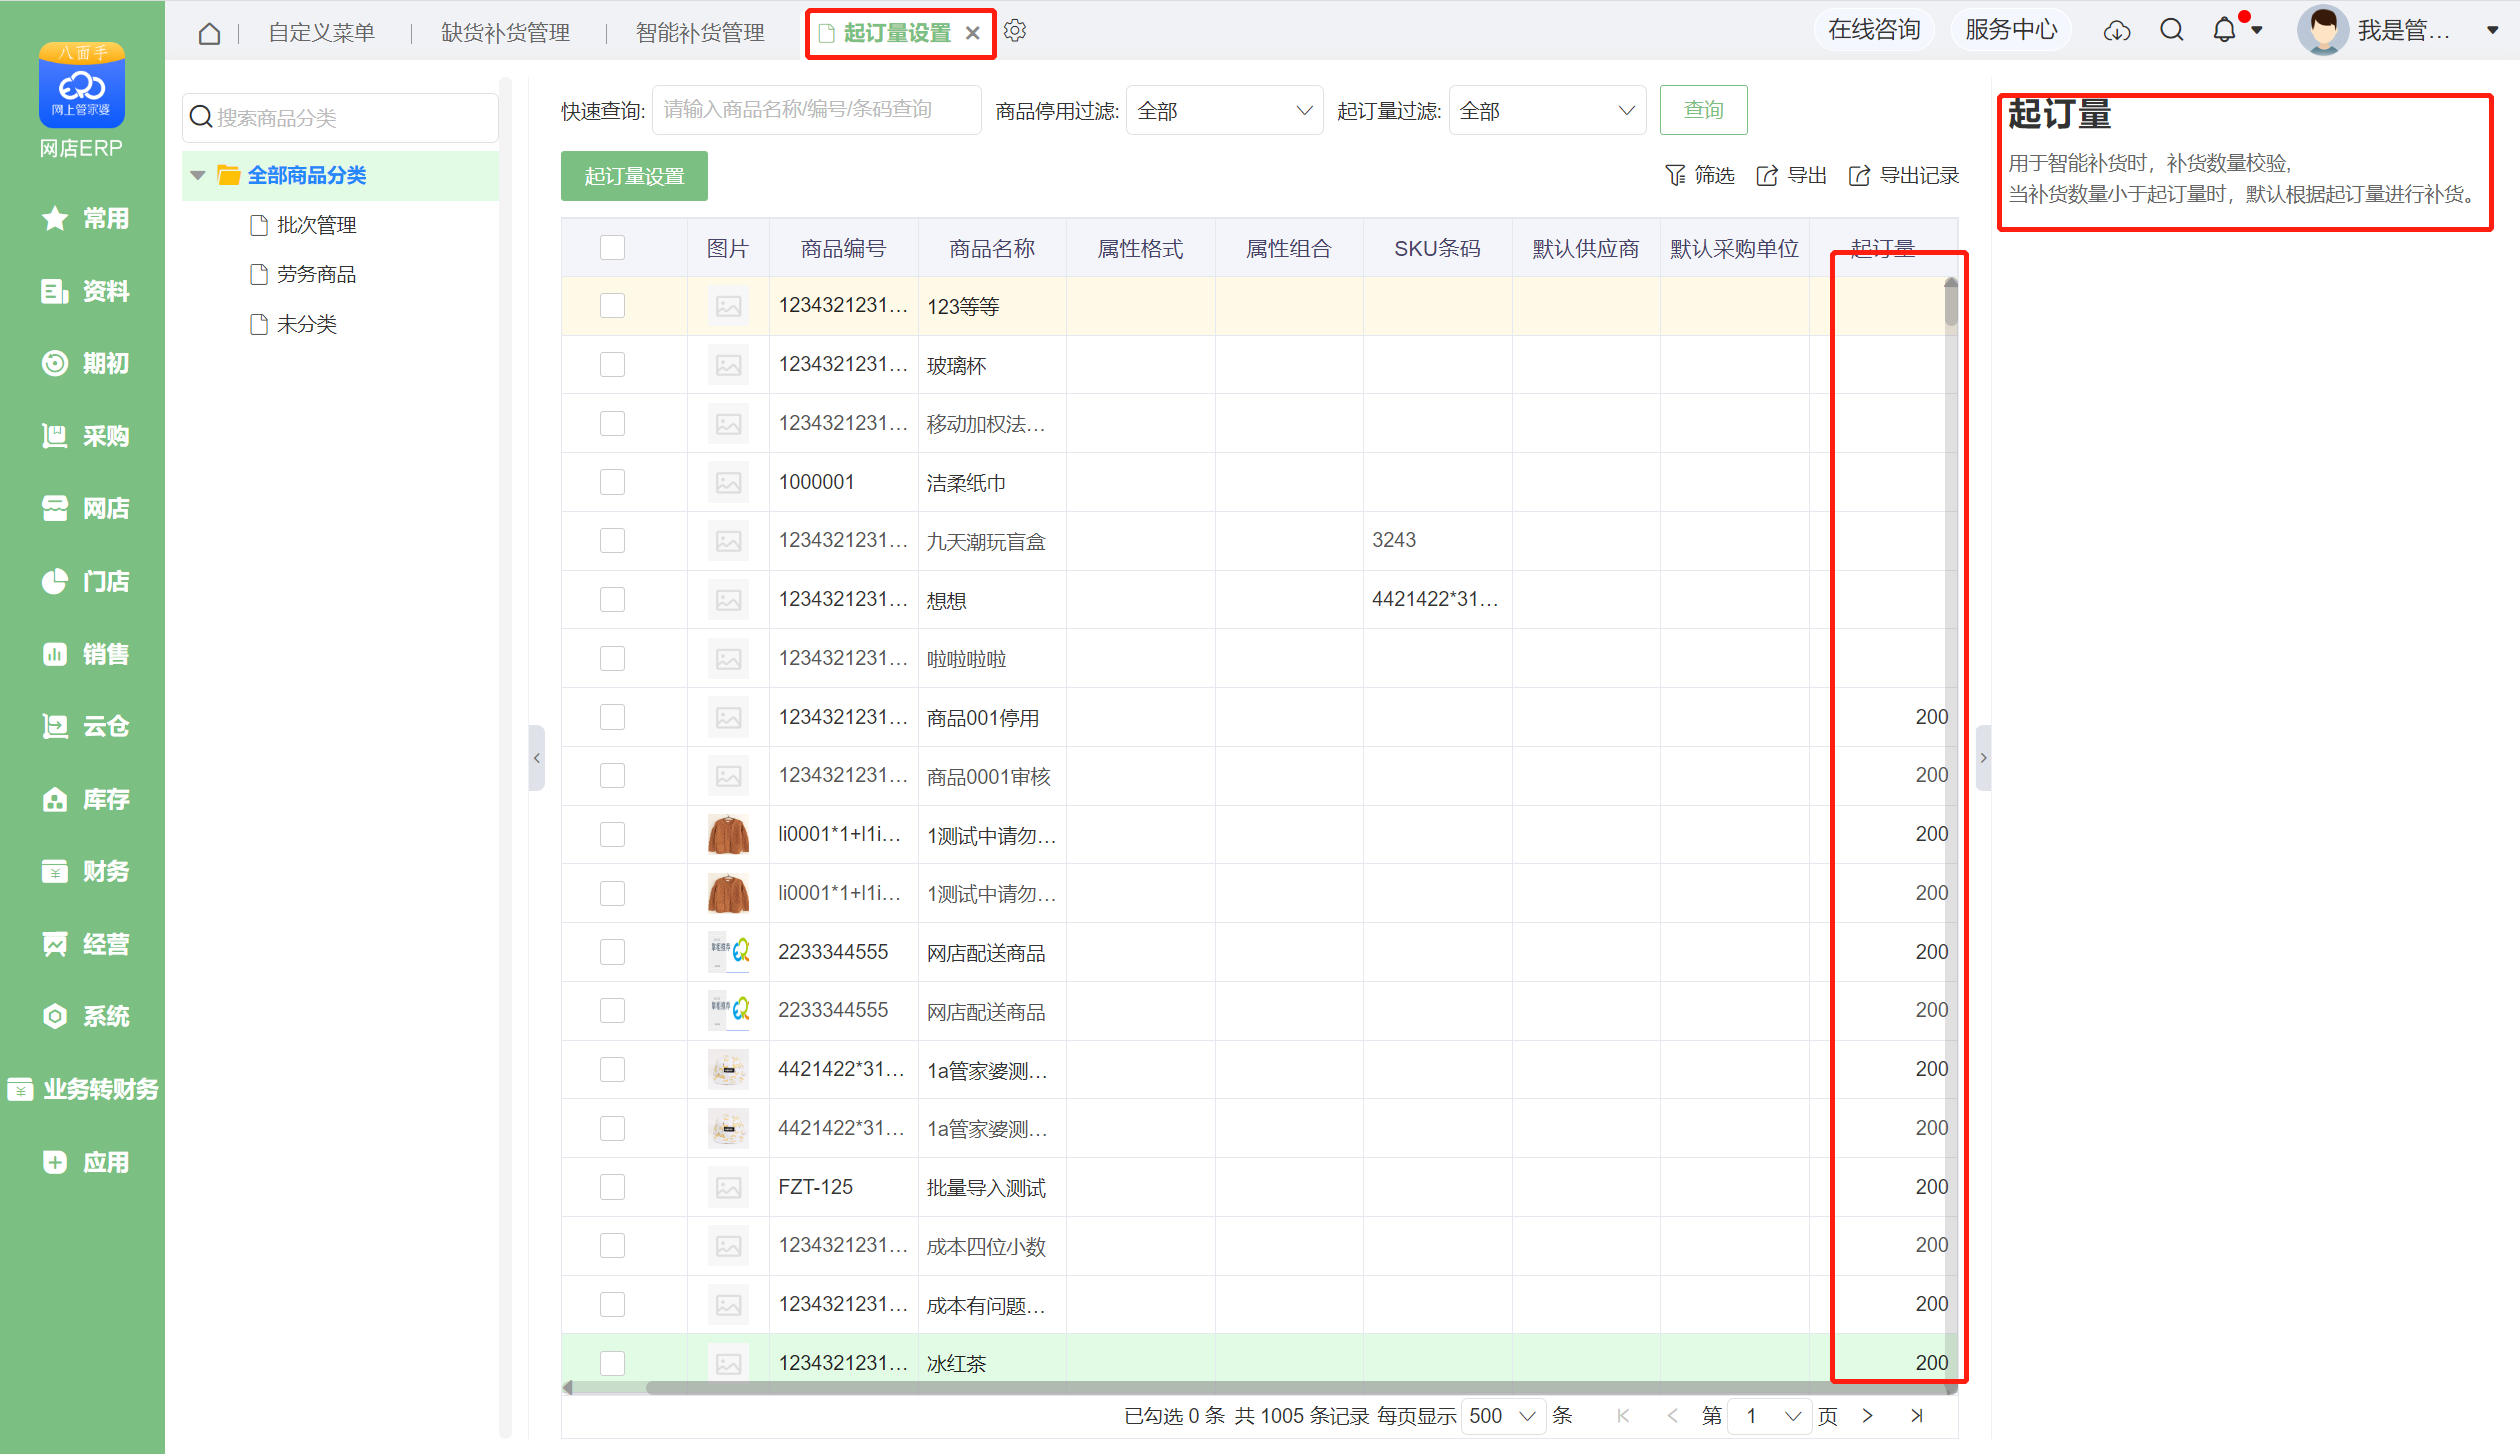
Task: Expand the 商品停用过滤 dropdown
Action: [x=1224, y=111]
